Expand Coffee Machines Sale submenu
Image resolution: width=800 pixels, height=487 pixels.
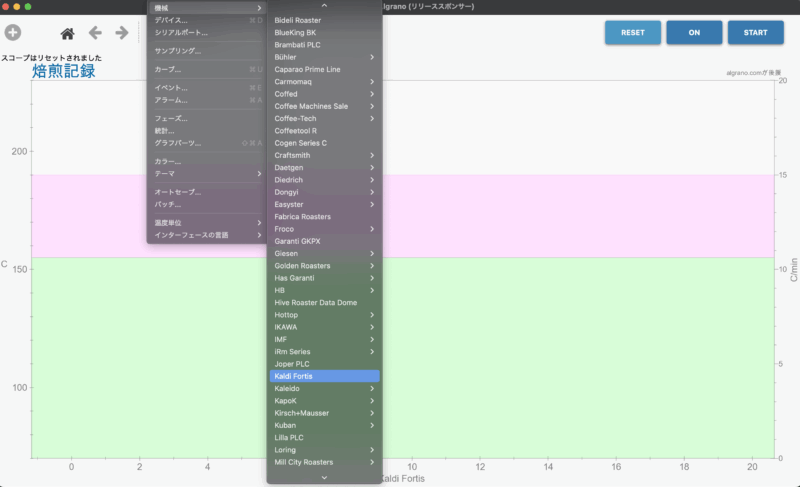(324, 106)
